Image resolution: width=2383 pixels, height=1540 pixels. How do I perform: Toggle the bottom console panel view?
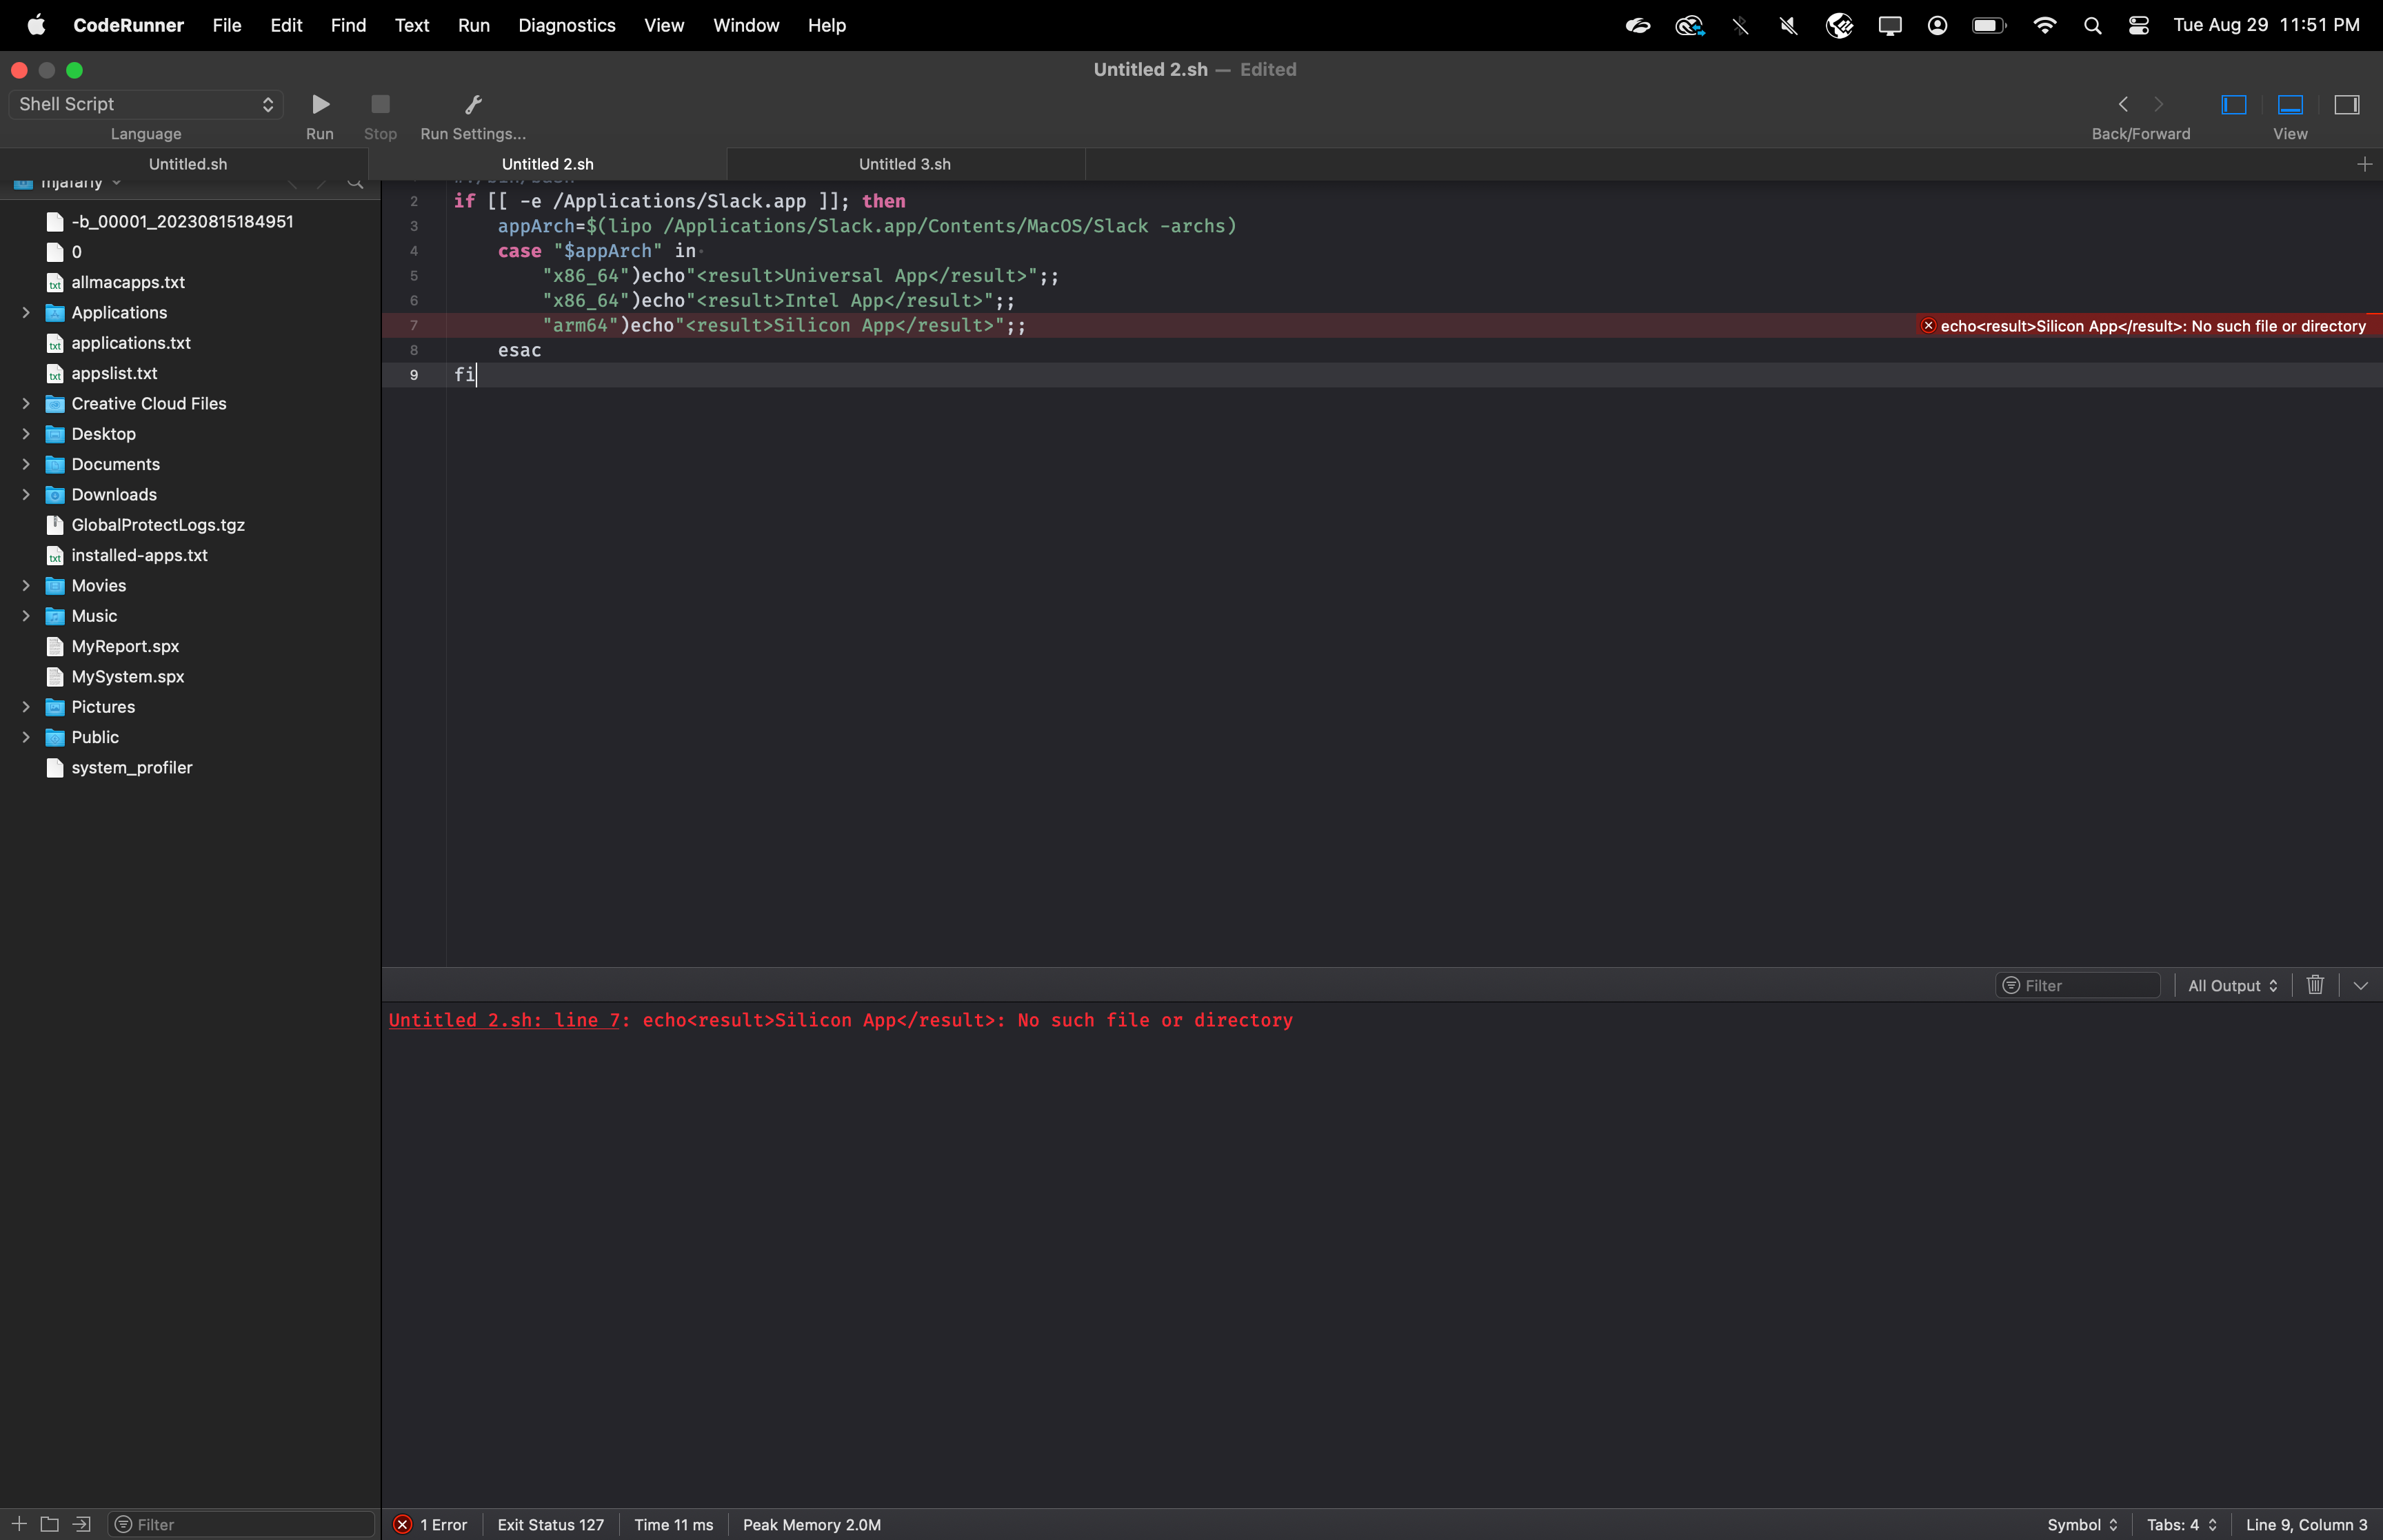coord(2290,104)
